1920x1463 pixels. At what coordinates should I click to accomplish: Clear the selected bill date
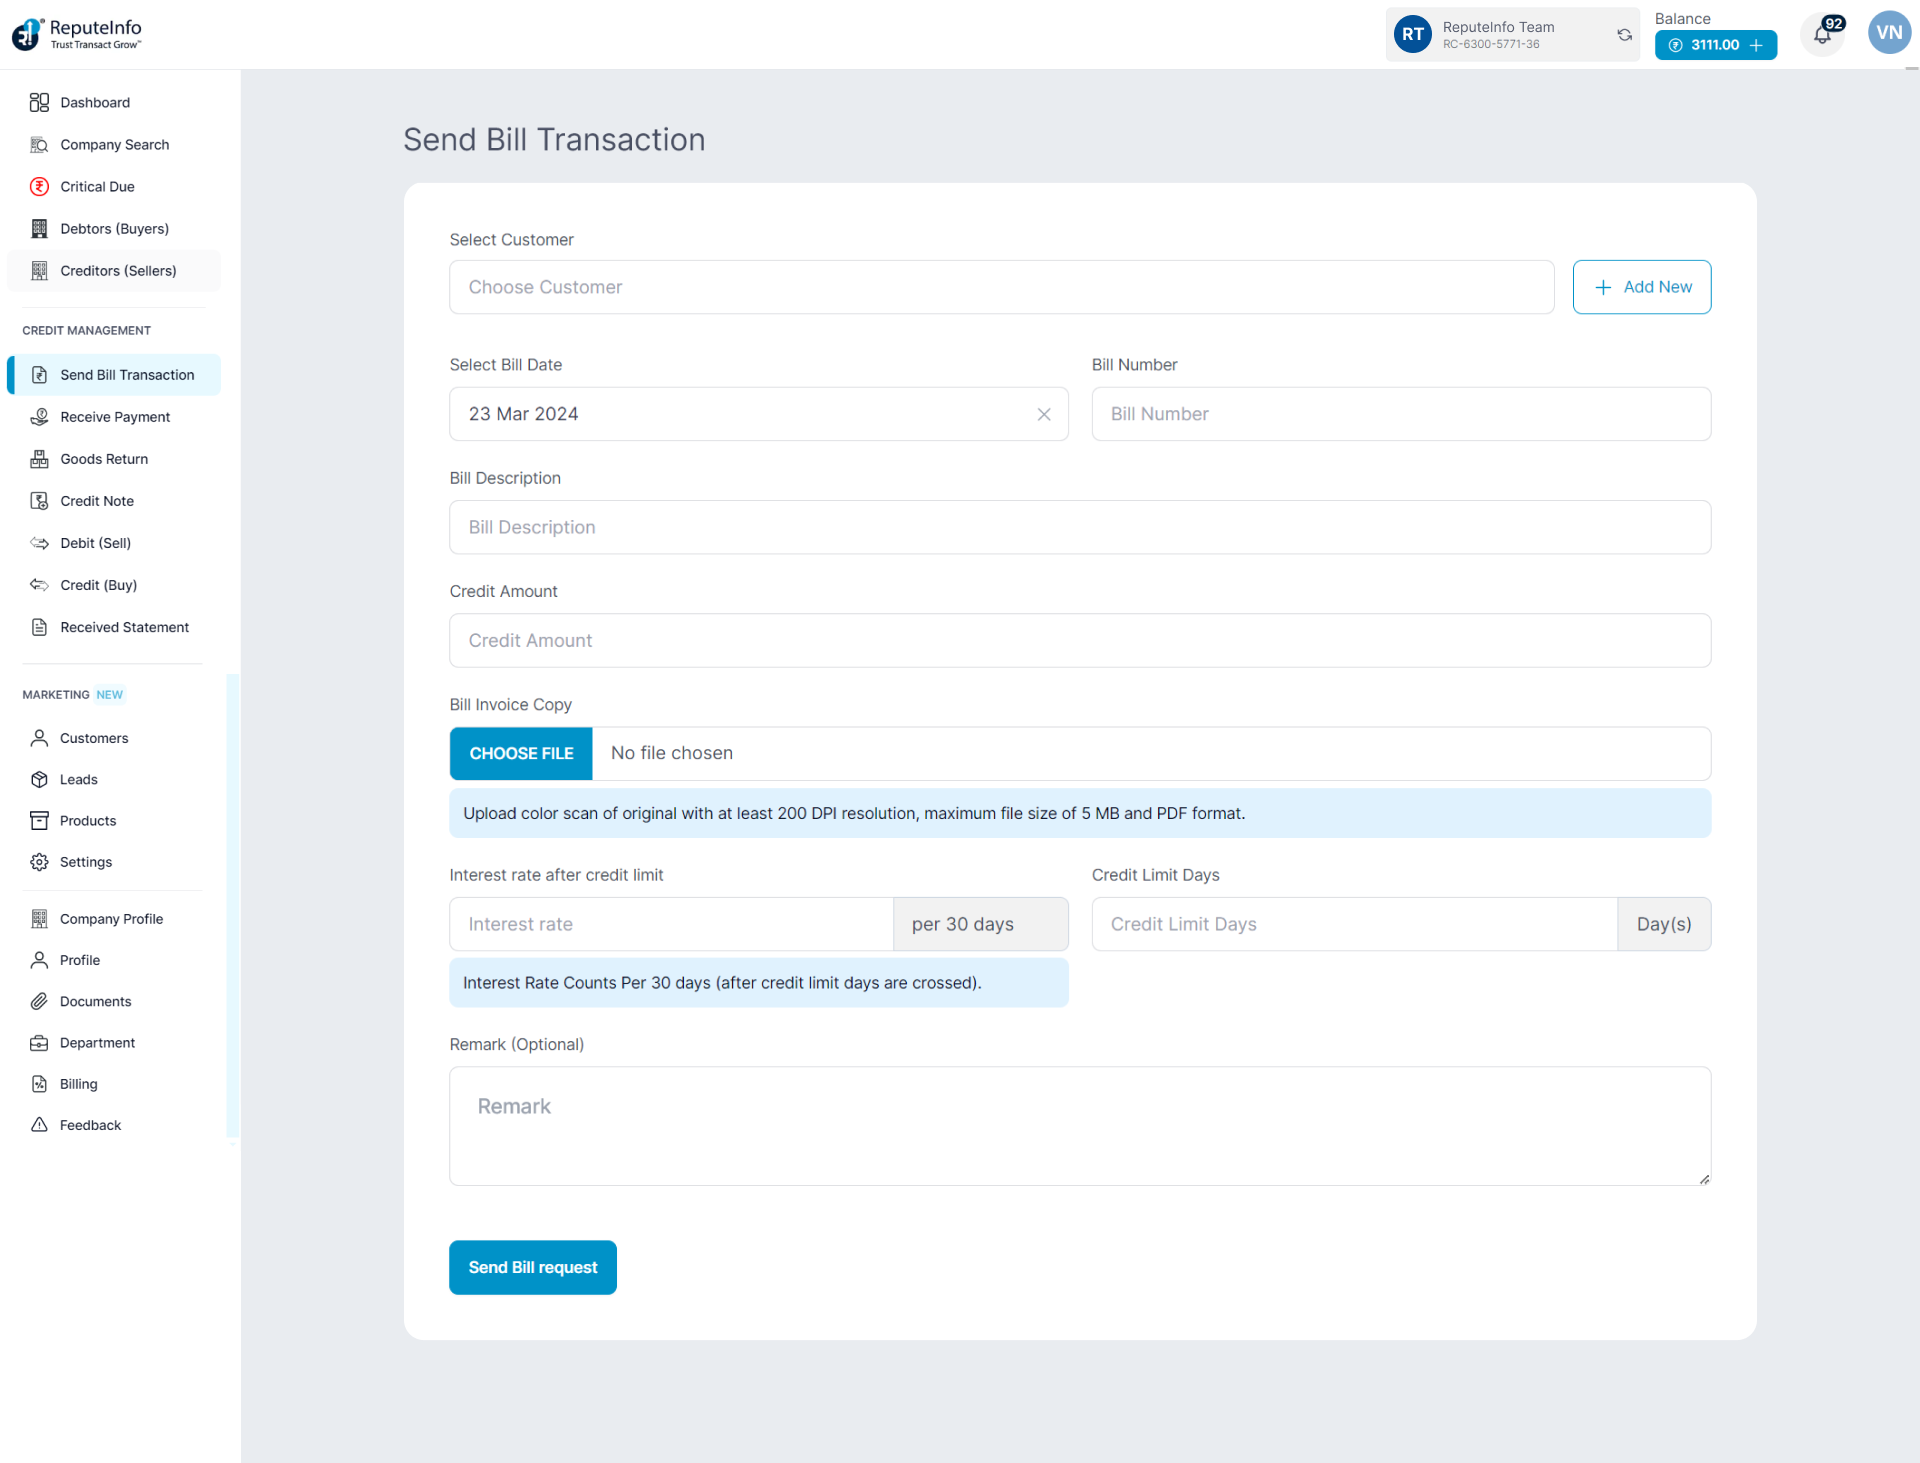pyautogui.click(x=1043, y=414)
